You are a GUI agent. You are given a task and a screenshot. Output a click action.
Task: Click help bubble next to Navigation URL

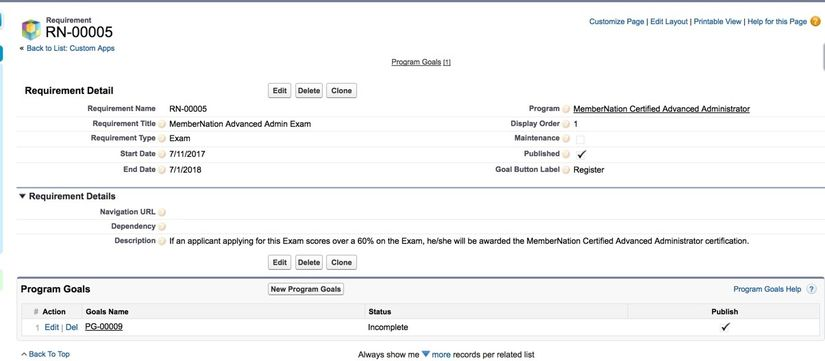tap(162, 212)
